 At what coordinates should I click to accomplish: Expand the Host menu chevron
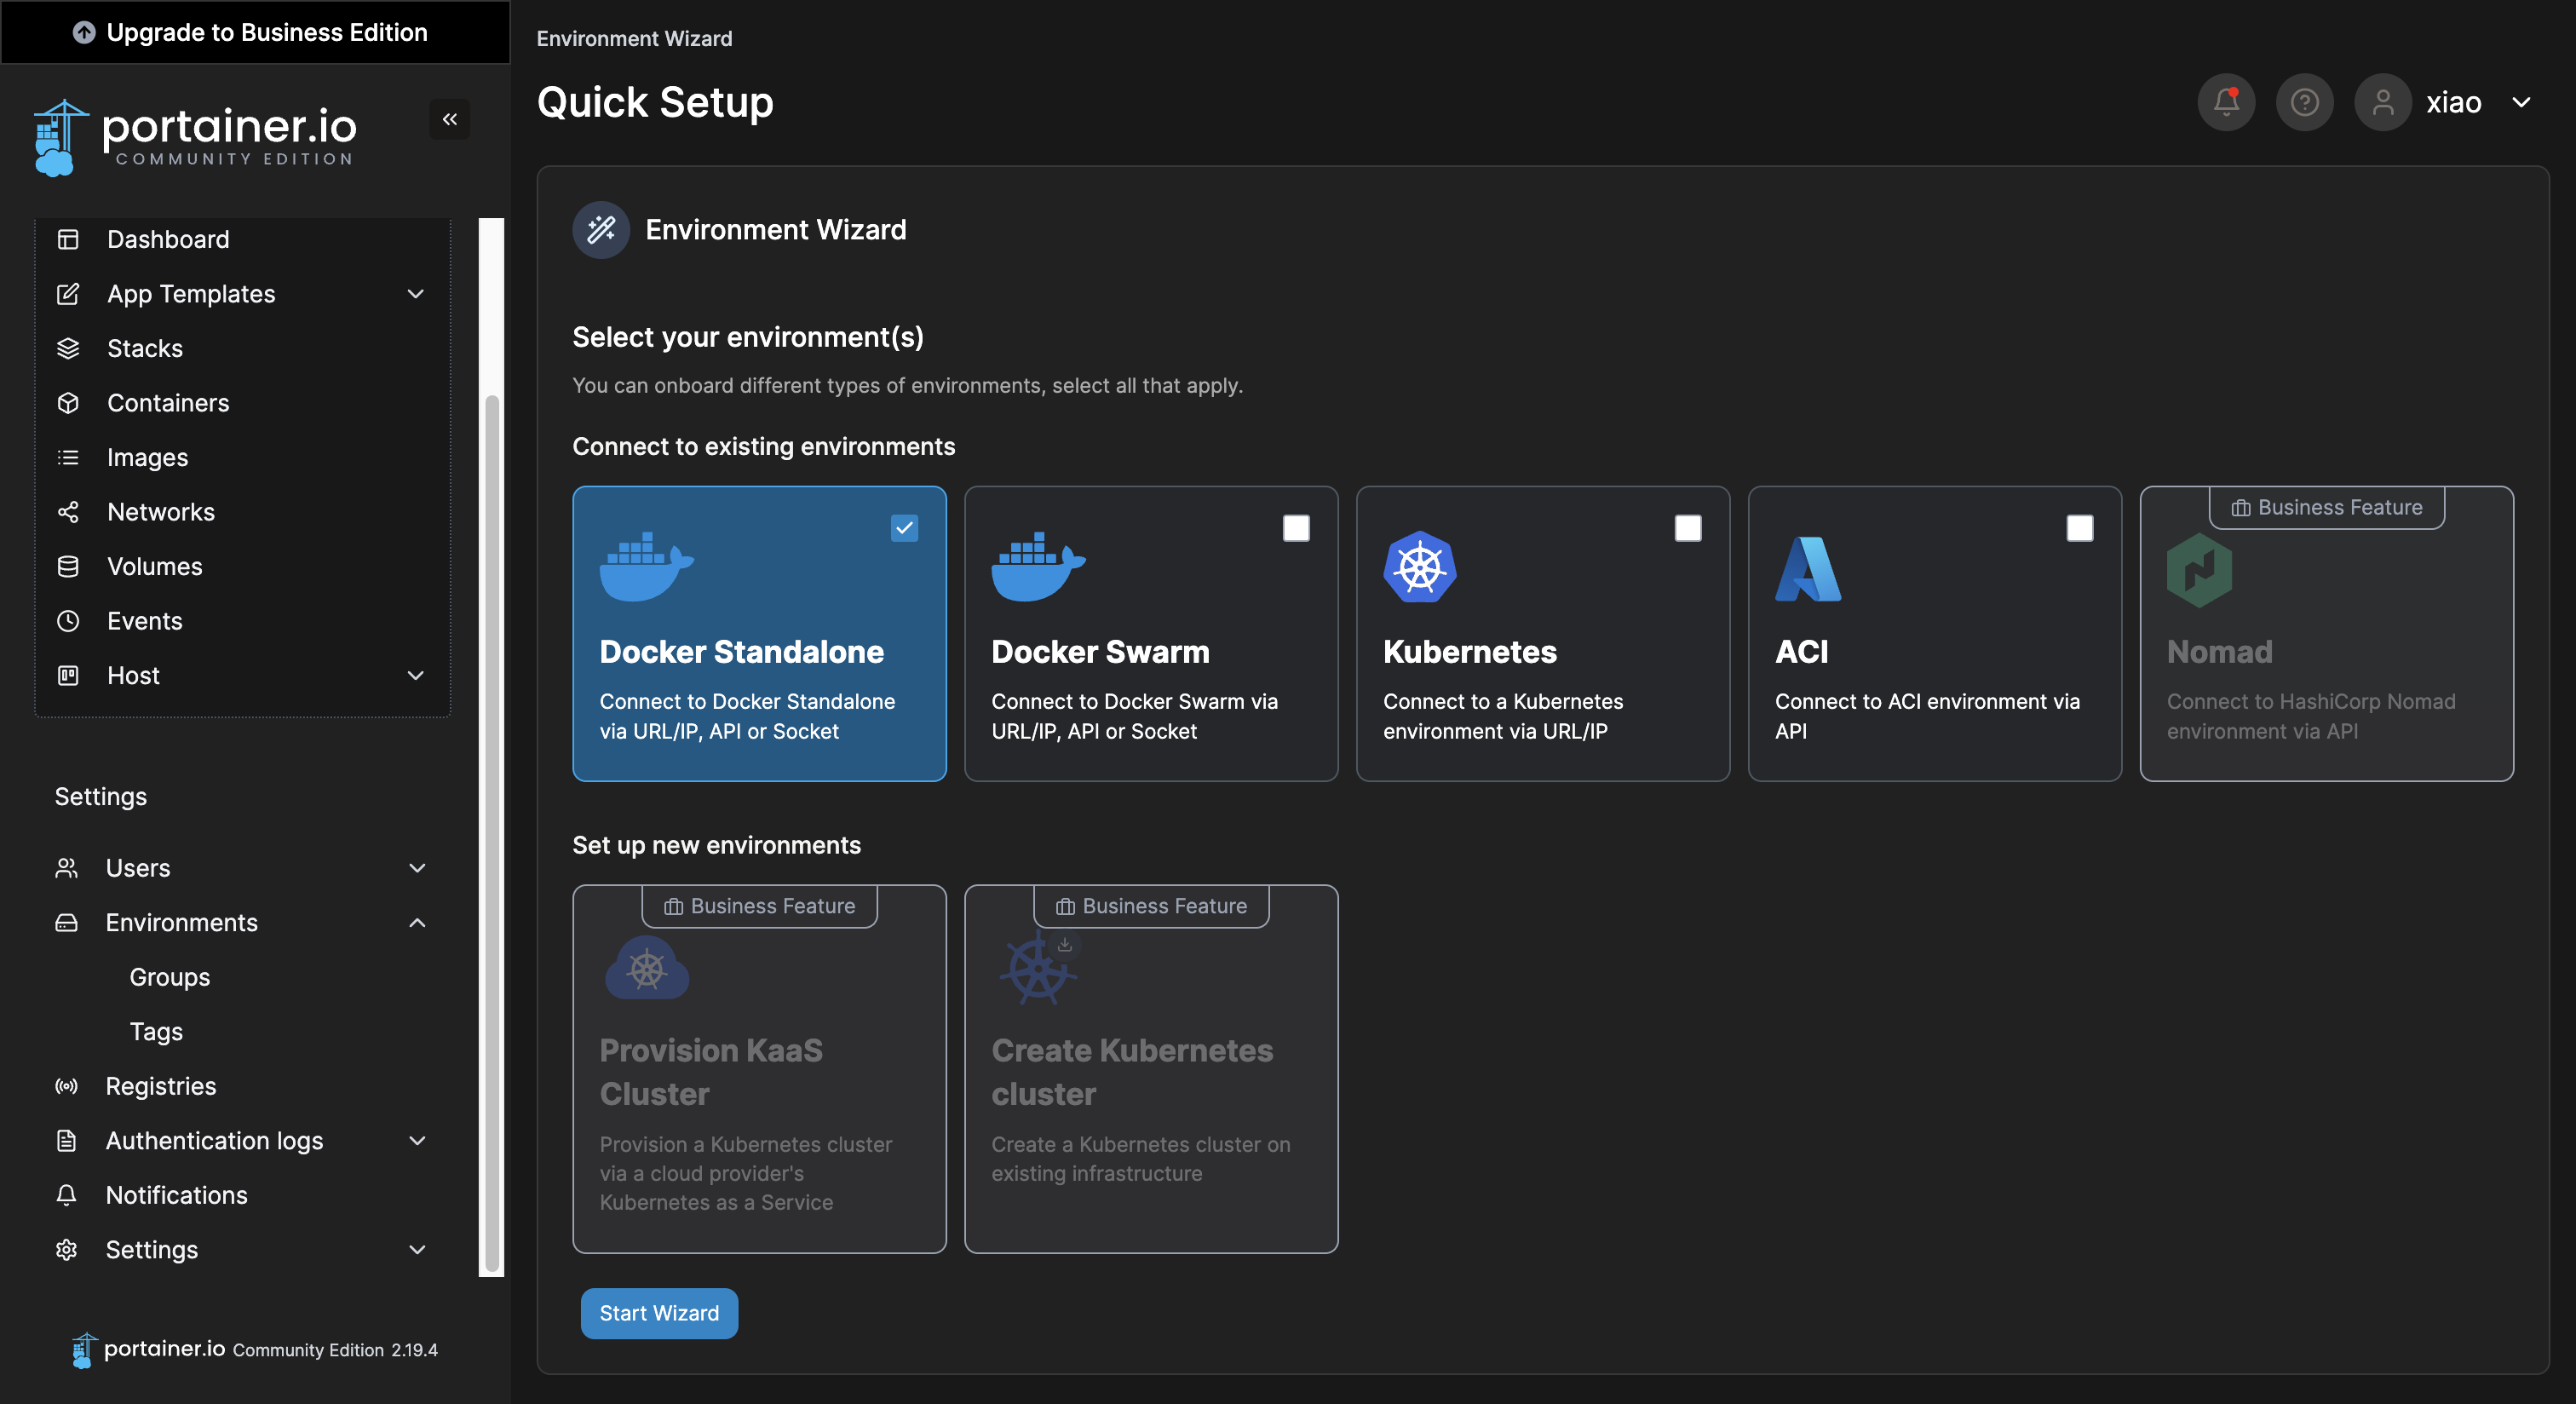pyautogui.click(x=416, y=675)
